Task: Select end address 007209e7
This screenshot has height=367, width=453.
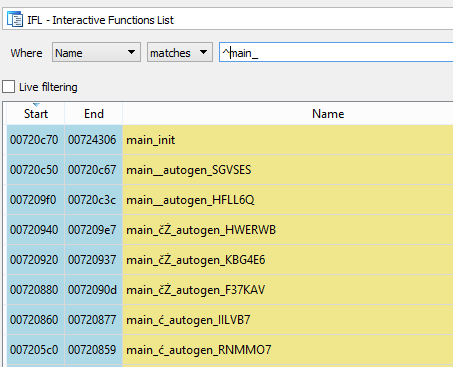Action: [94, 230]
